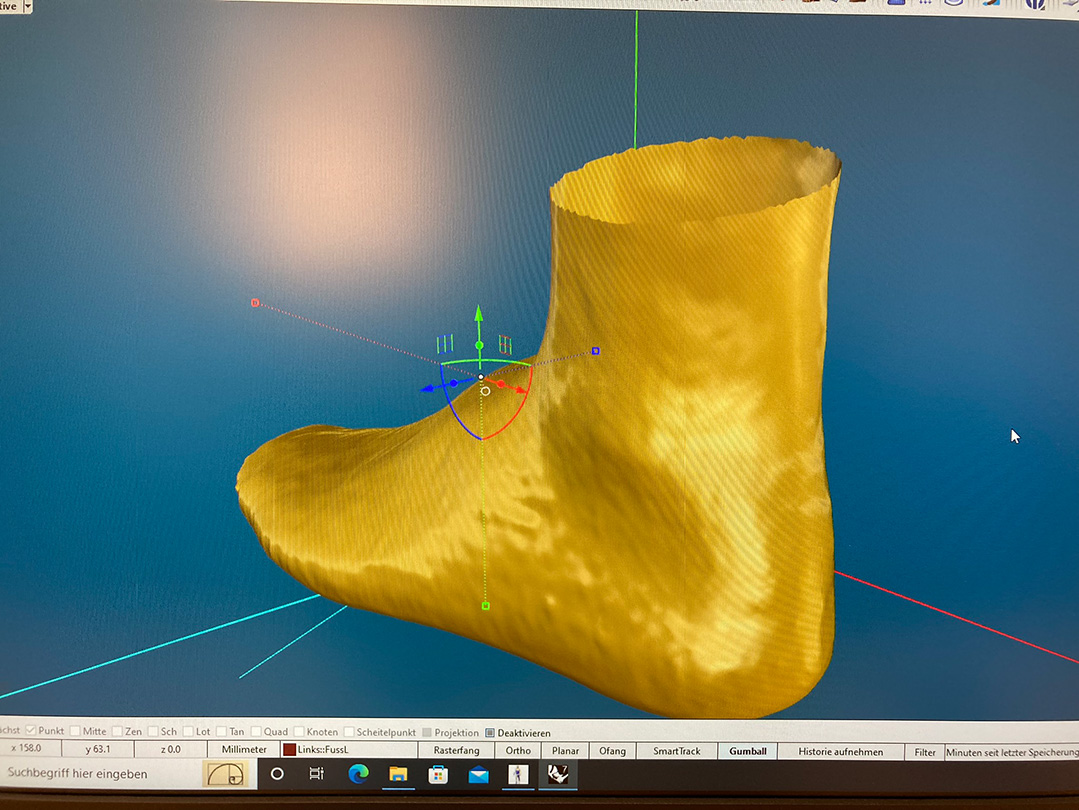This screenshot has width=1079, height=810.
Task: Toggle Gumball in status bar
Action: 748,752
